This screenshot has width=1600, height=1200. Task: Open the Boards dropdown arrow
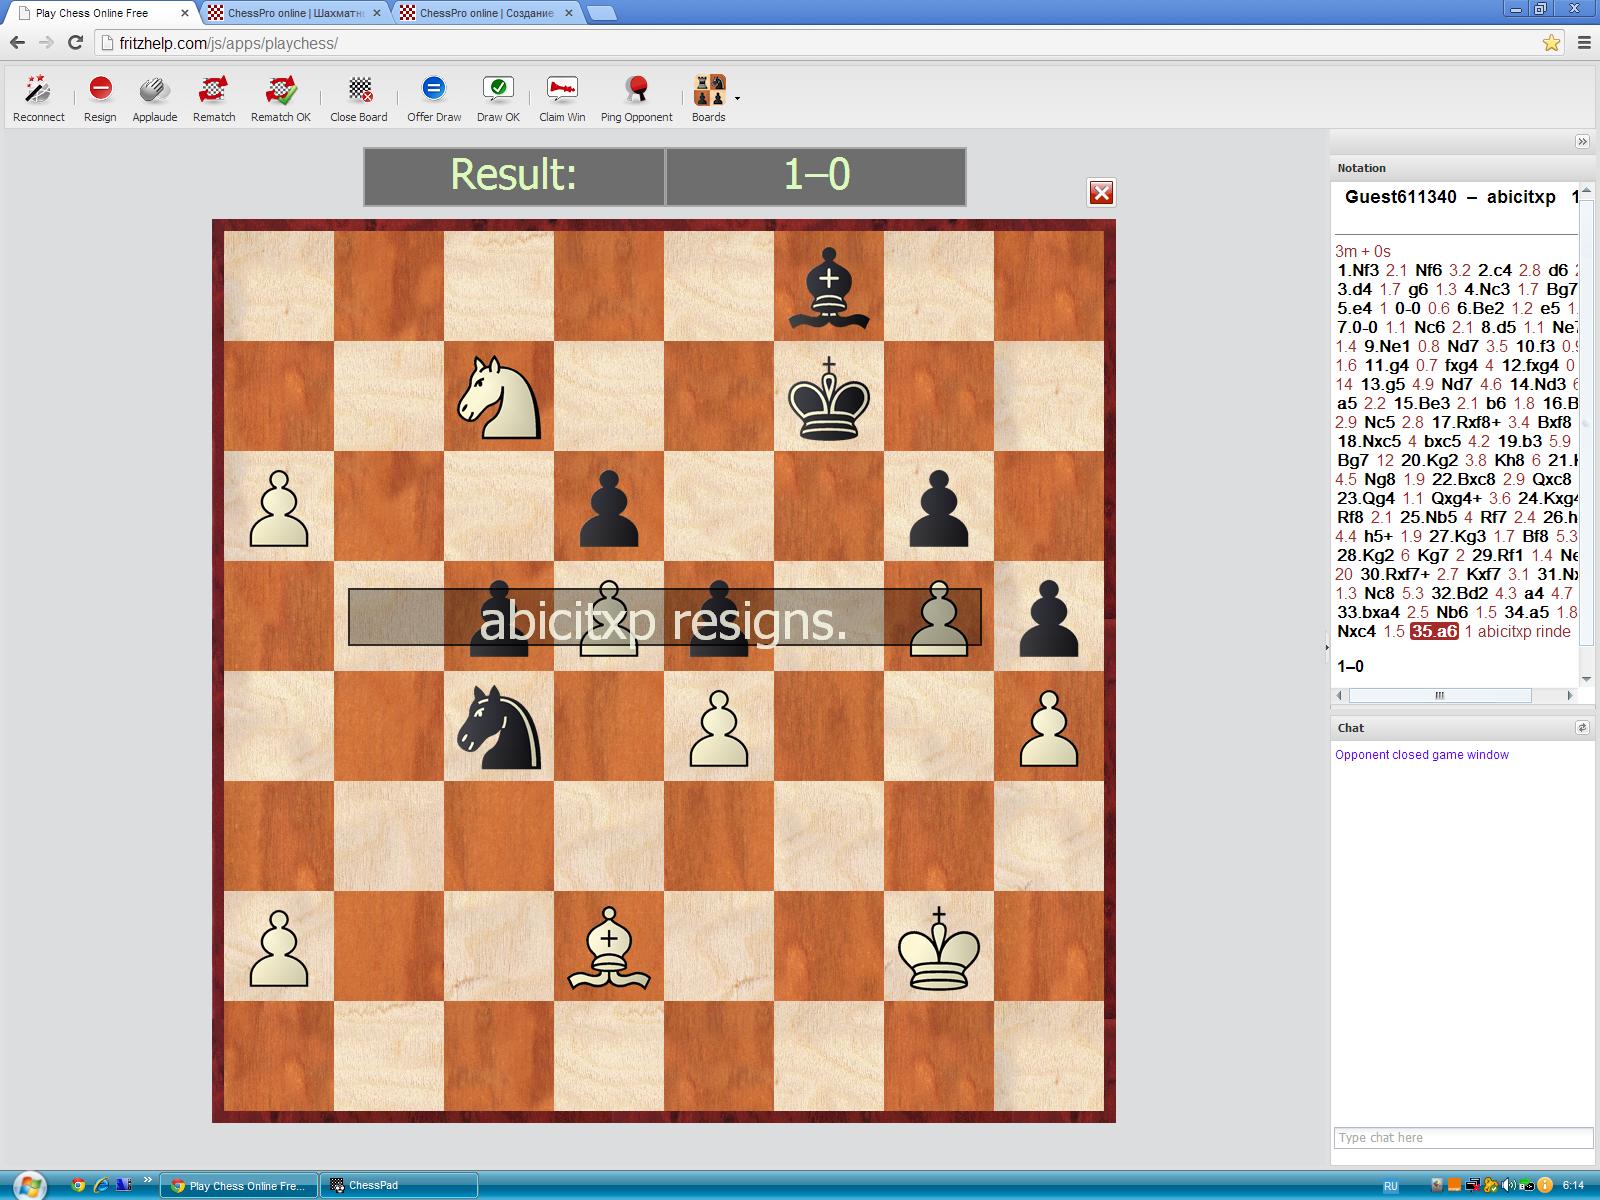click(x=738, y=98)
